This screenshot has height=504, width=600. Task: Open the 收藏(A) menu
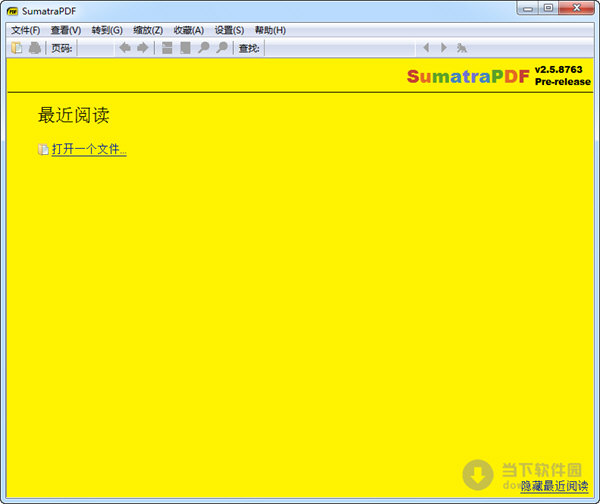189,30
